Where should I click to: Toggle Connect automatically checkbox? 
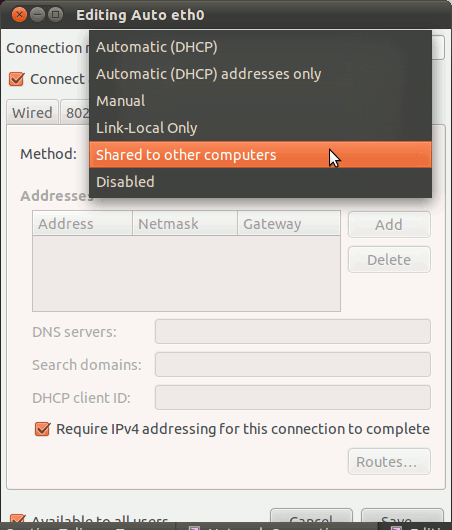pos(16,79)
